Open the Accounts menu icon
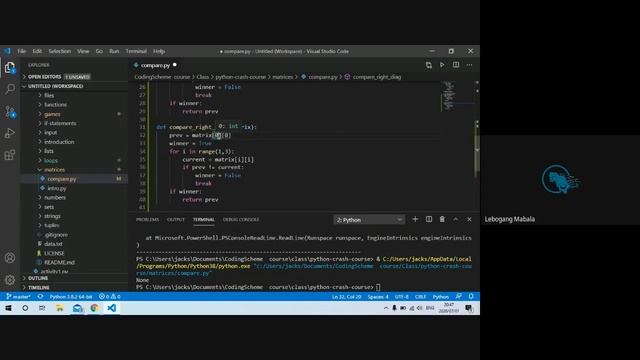 coord(10,258)
